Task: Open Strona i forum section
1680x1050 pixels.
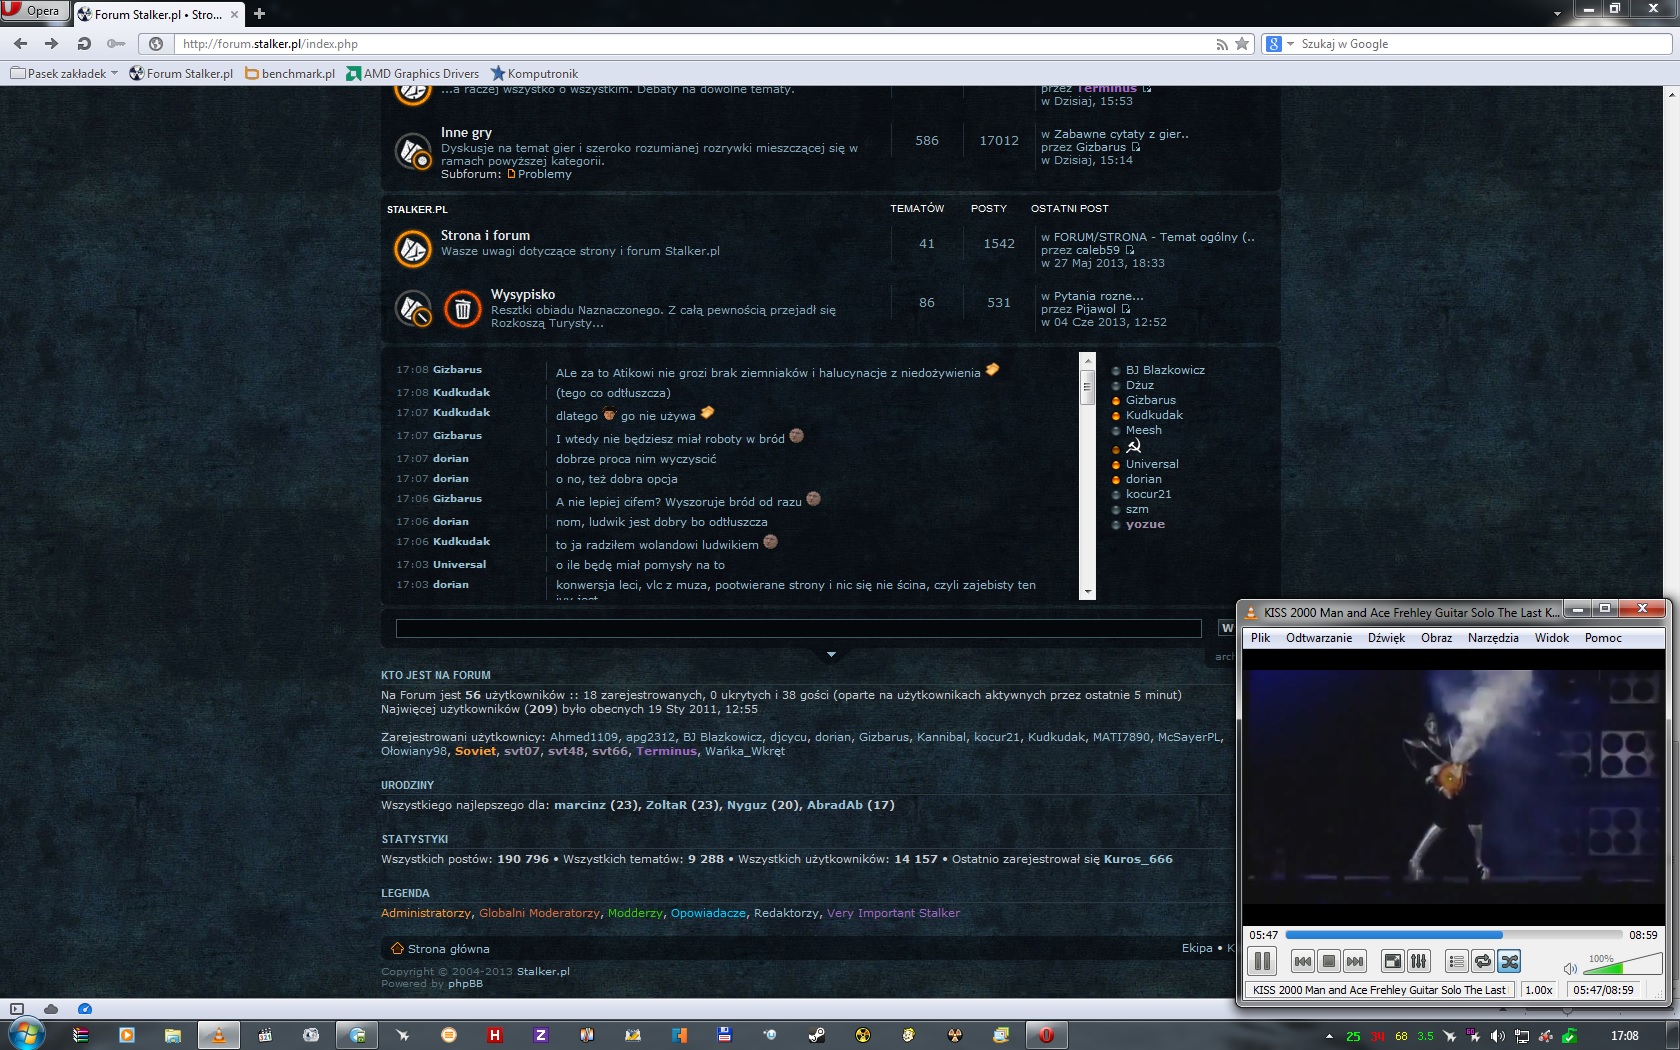Action: click(x=485, y=235)
